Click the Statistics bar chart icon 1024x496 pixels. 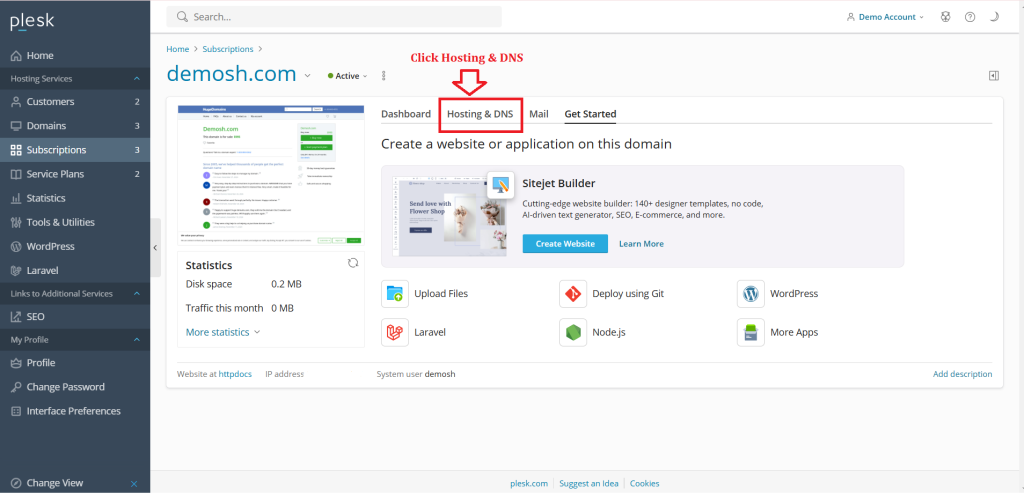(x=16, y=198)
